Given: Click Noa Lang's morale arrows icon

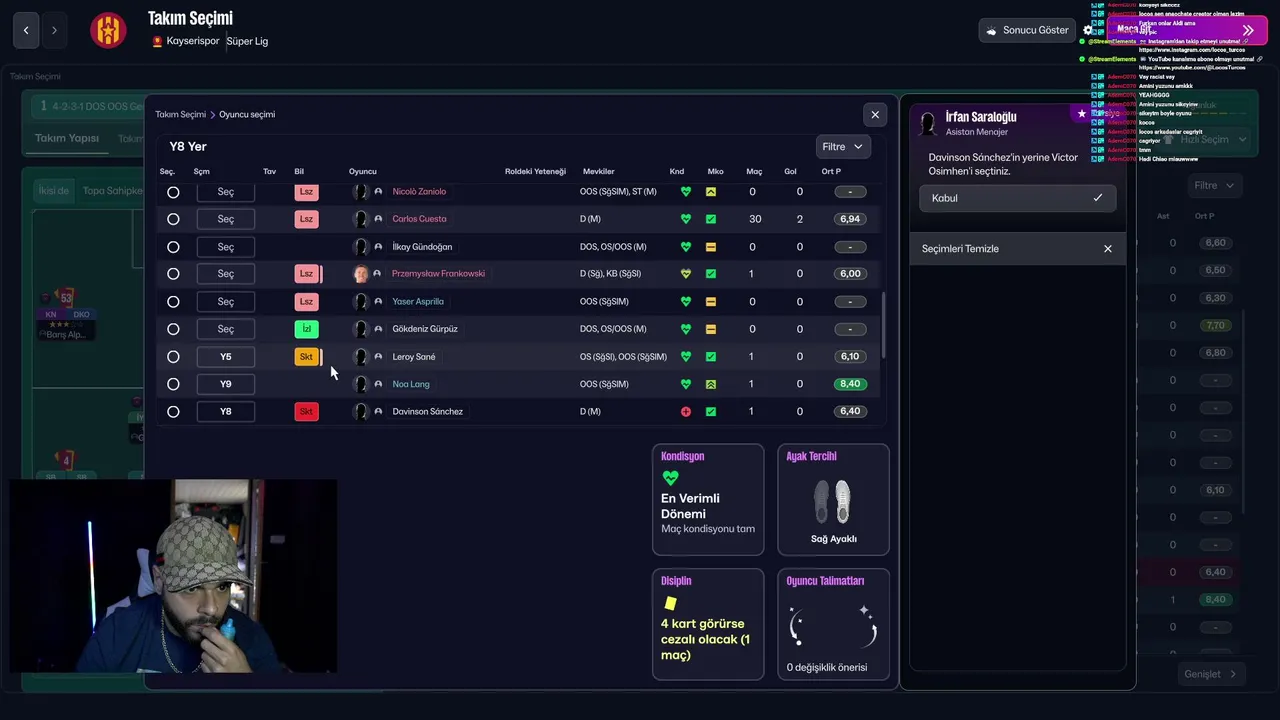Looking at the screenshot, I should 711,384.
